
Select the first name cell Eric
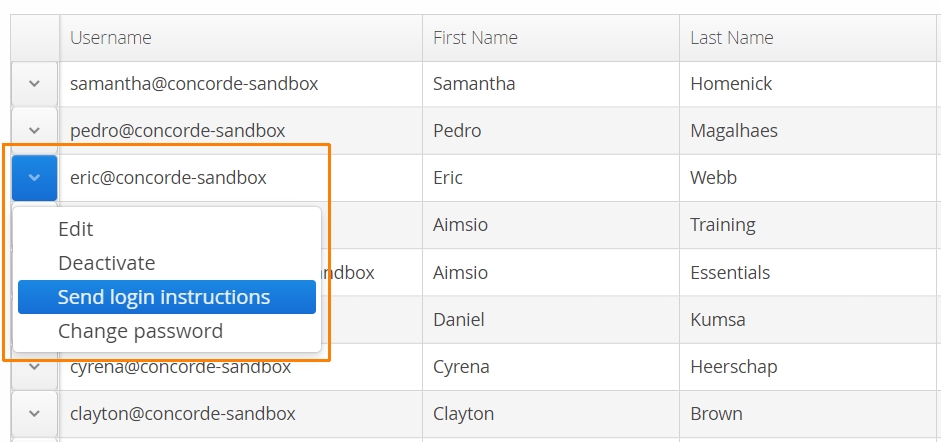tap(551, 178)
